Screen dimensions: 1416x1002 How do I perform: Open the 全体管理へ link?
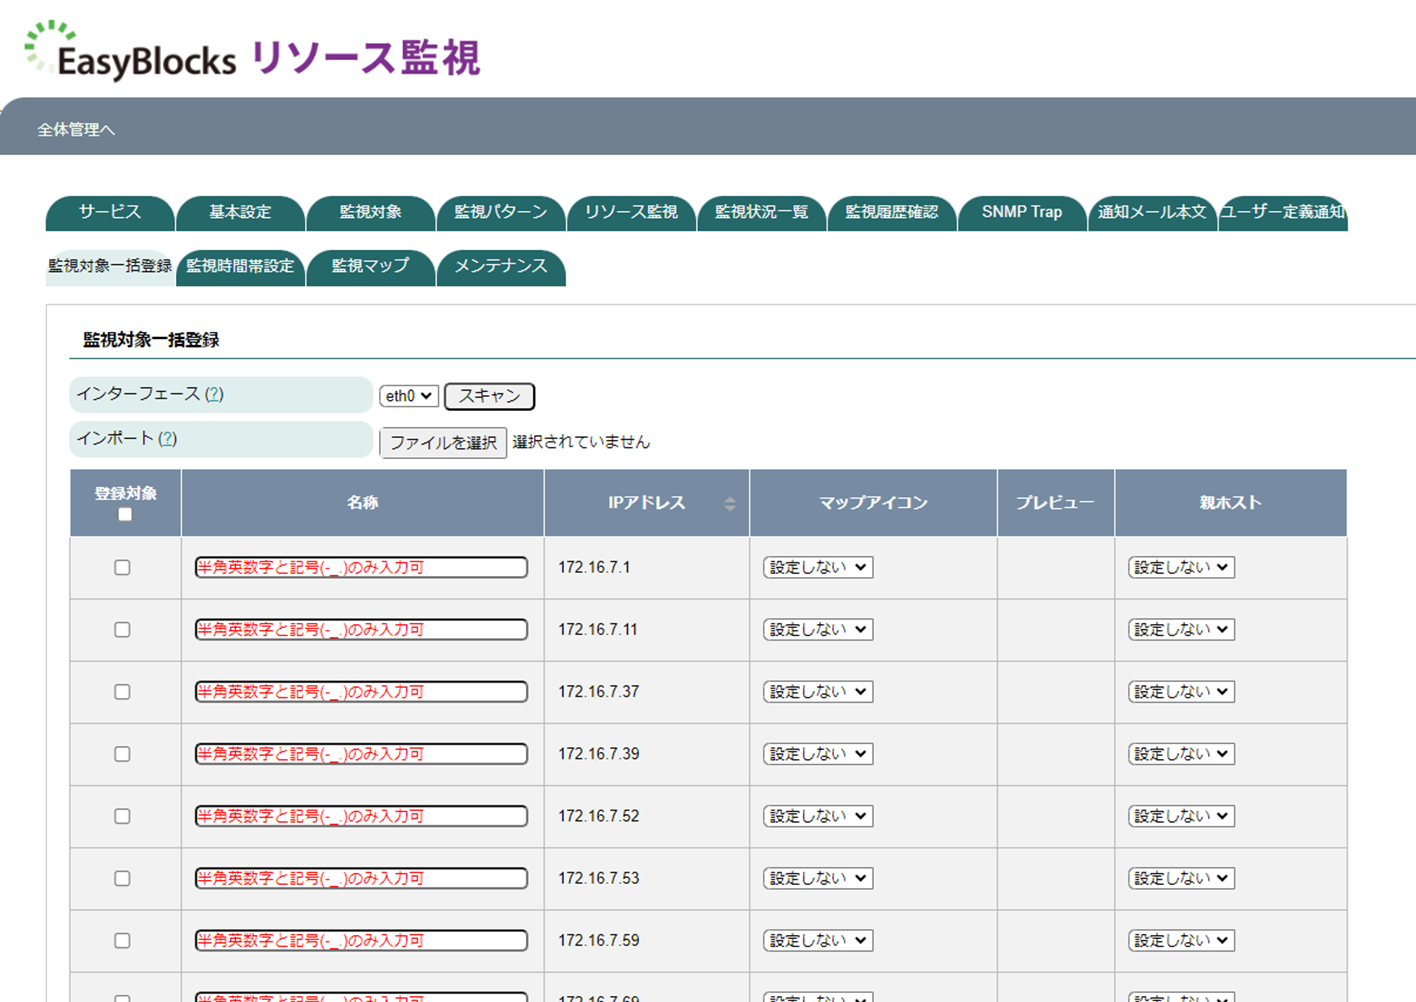76,130
